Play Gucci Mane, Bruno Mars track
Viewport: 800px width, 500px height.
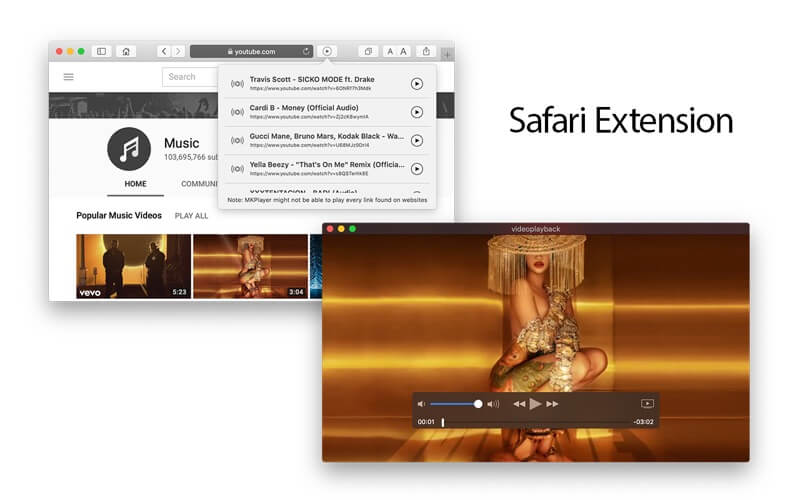(417, 141)
